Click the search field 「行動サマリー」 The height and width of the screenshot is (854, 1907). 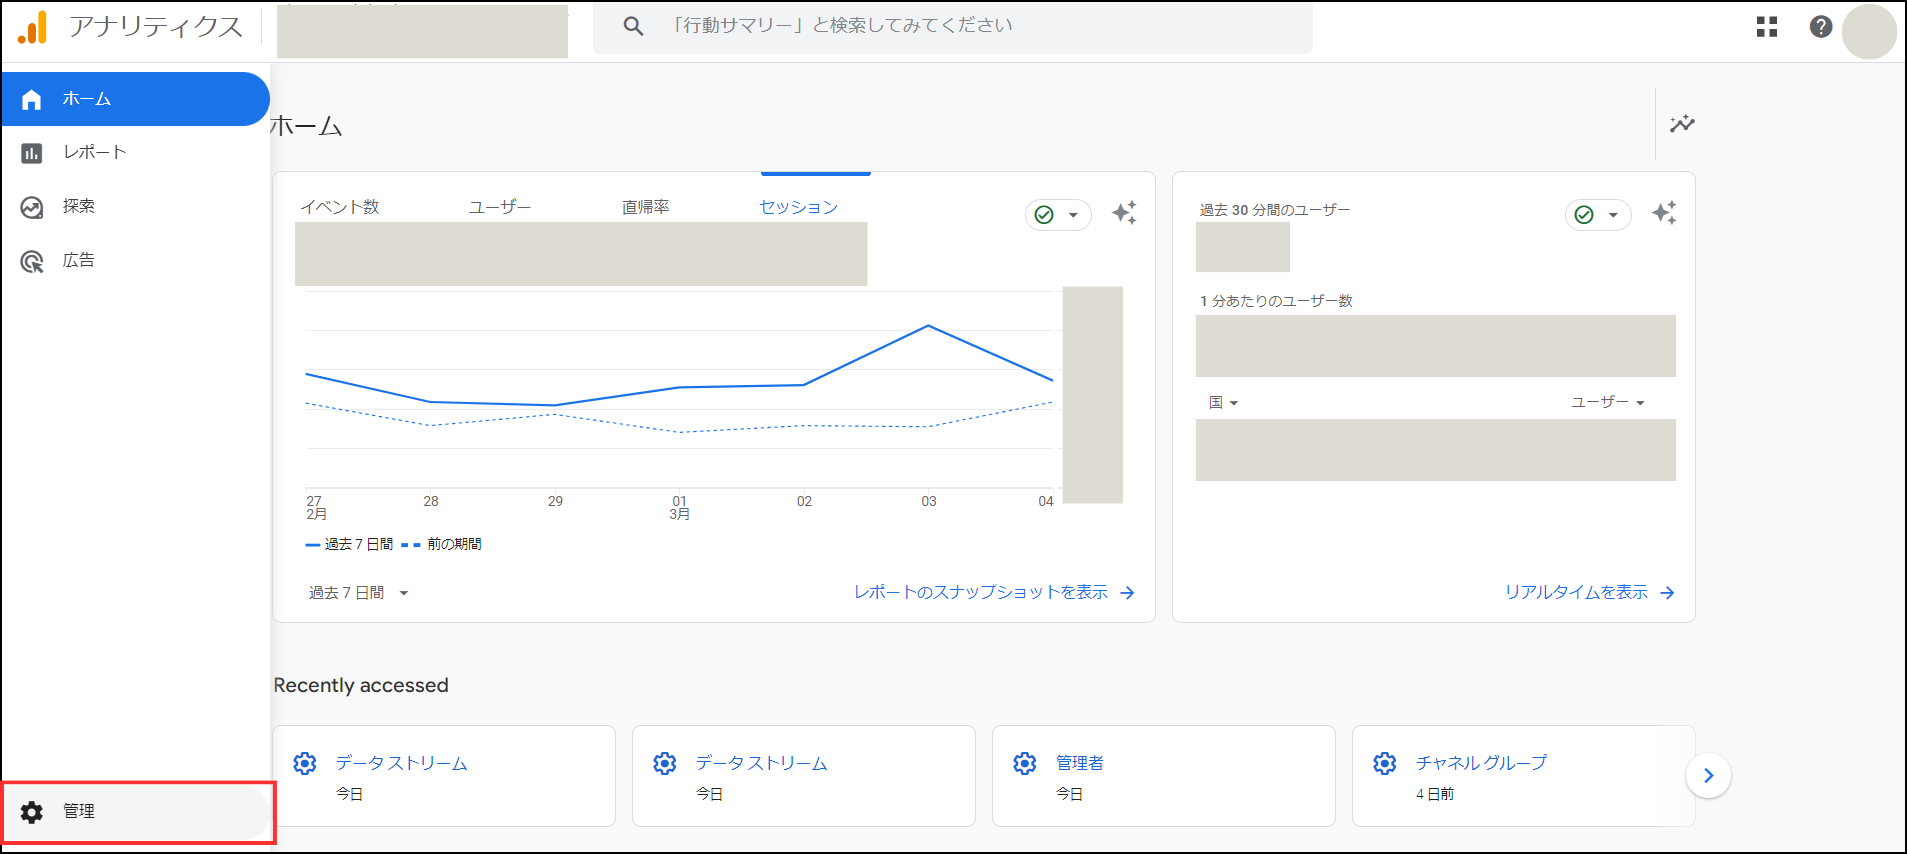click(953, 26)
